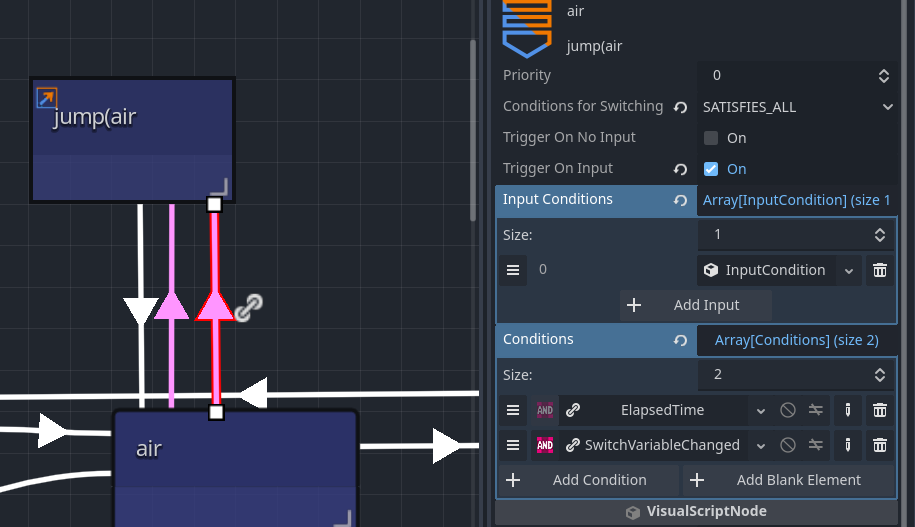Delete the InputCondition array element
The height and width of the screenshot is (527, 915).
click(880, 270)
